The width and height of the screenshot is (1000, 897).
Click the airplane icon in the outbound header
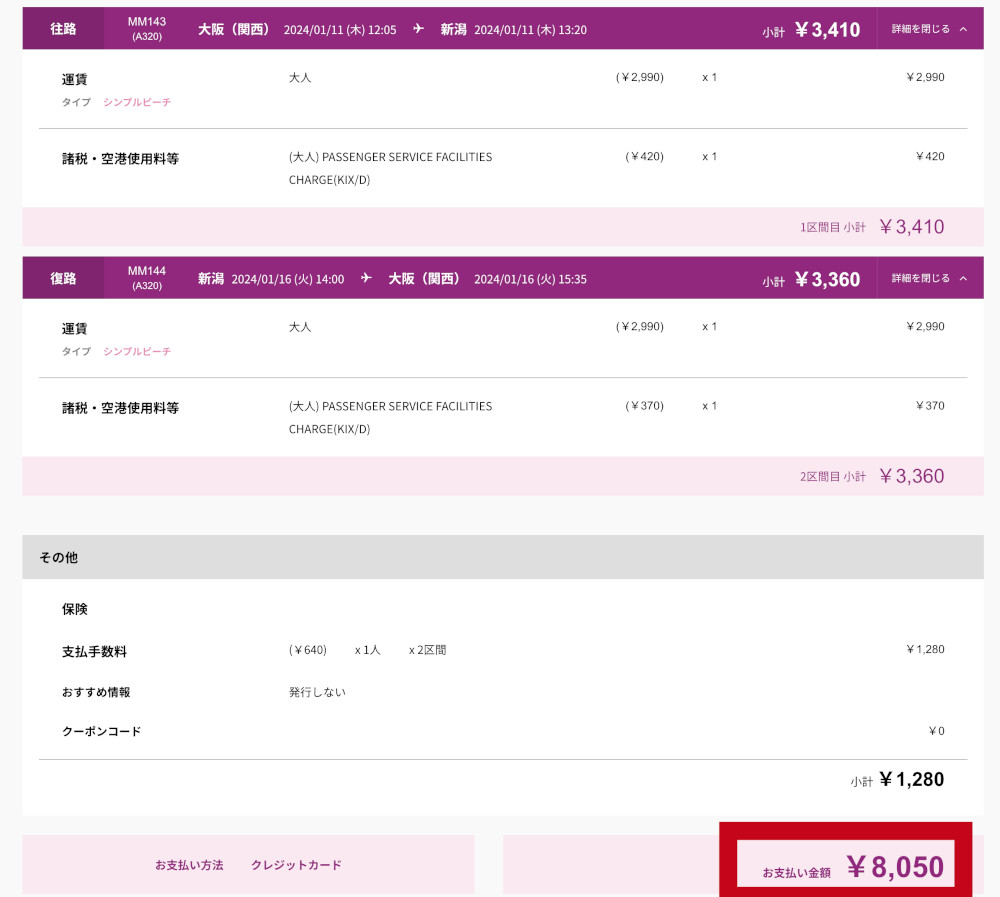[418, 29]
